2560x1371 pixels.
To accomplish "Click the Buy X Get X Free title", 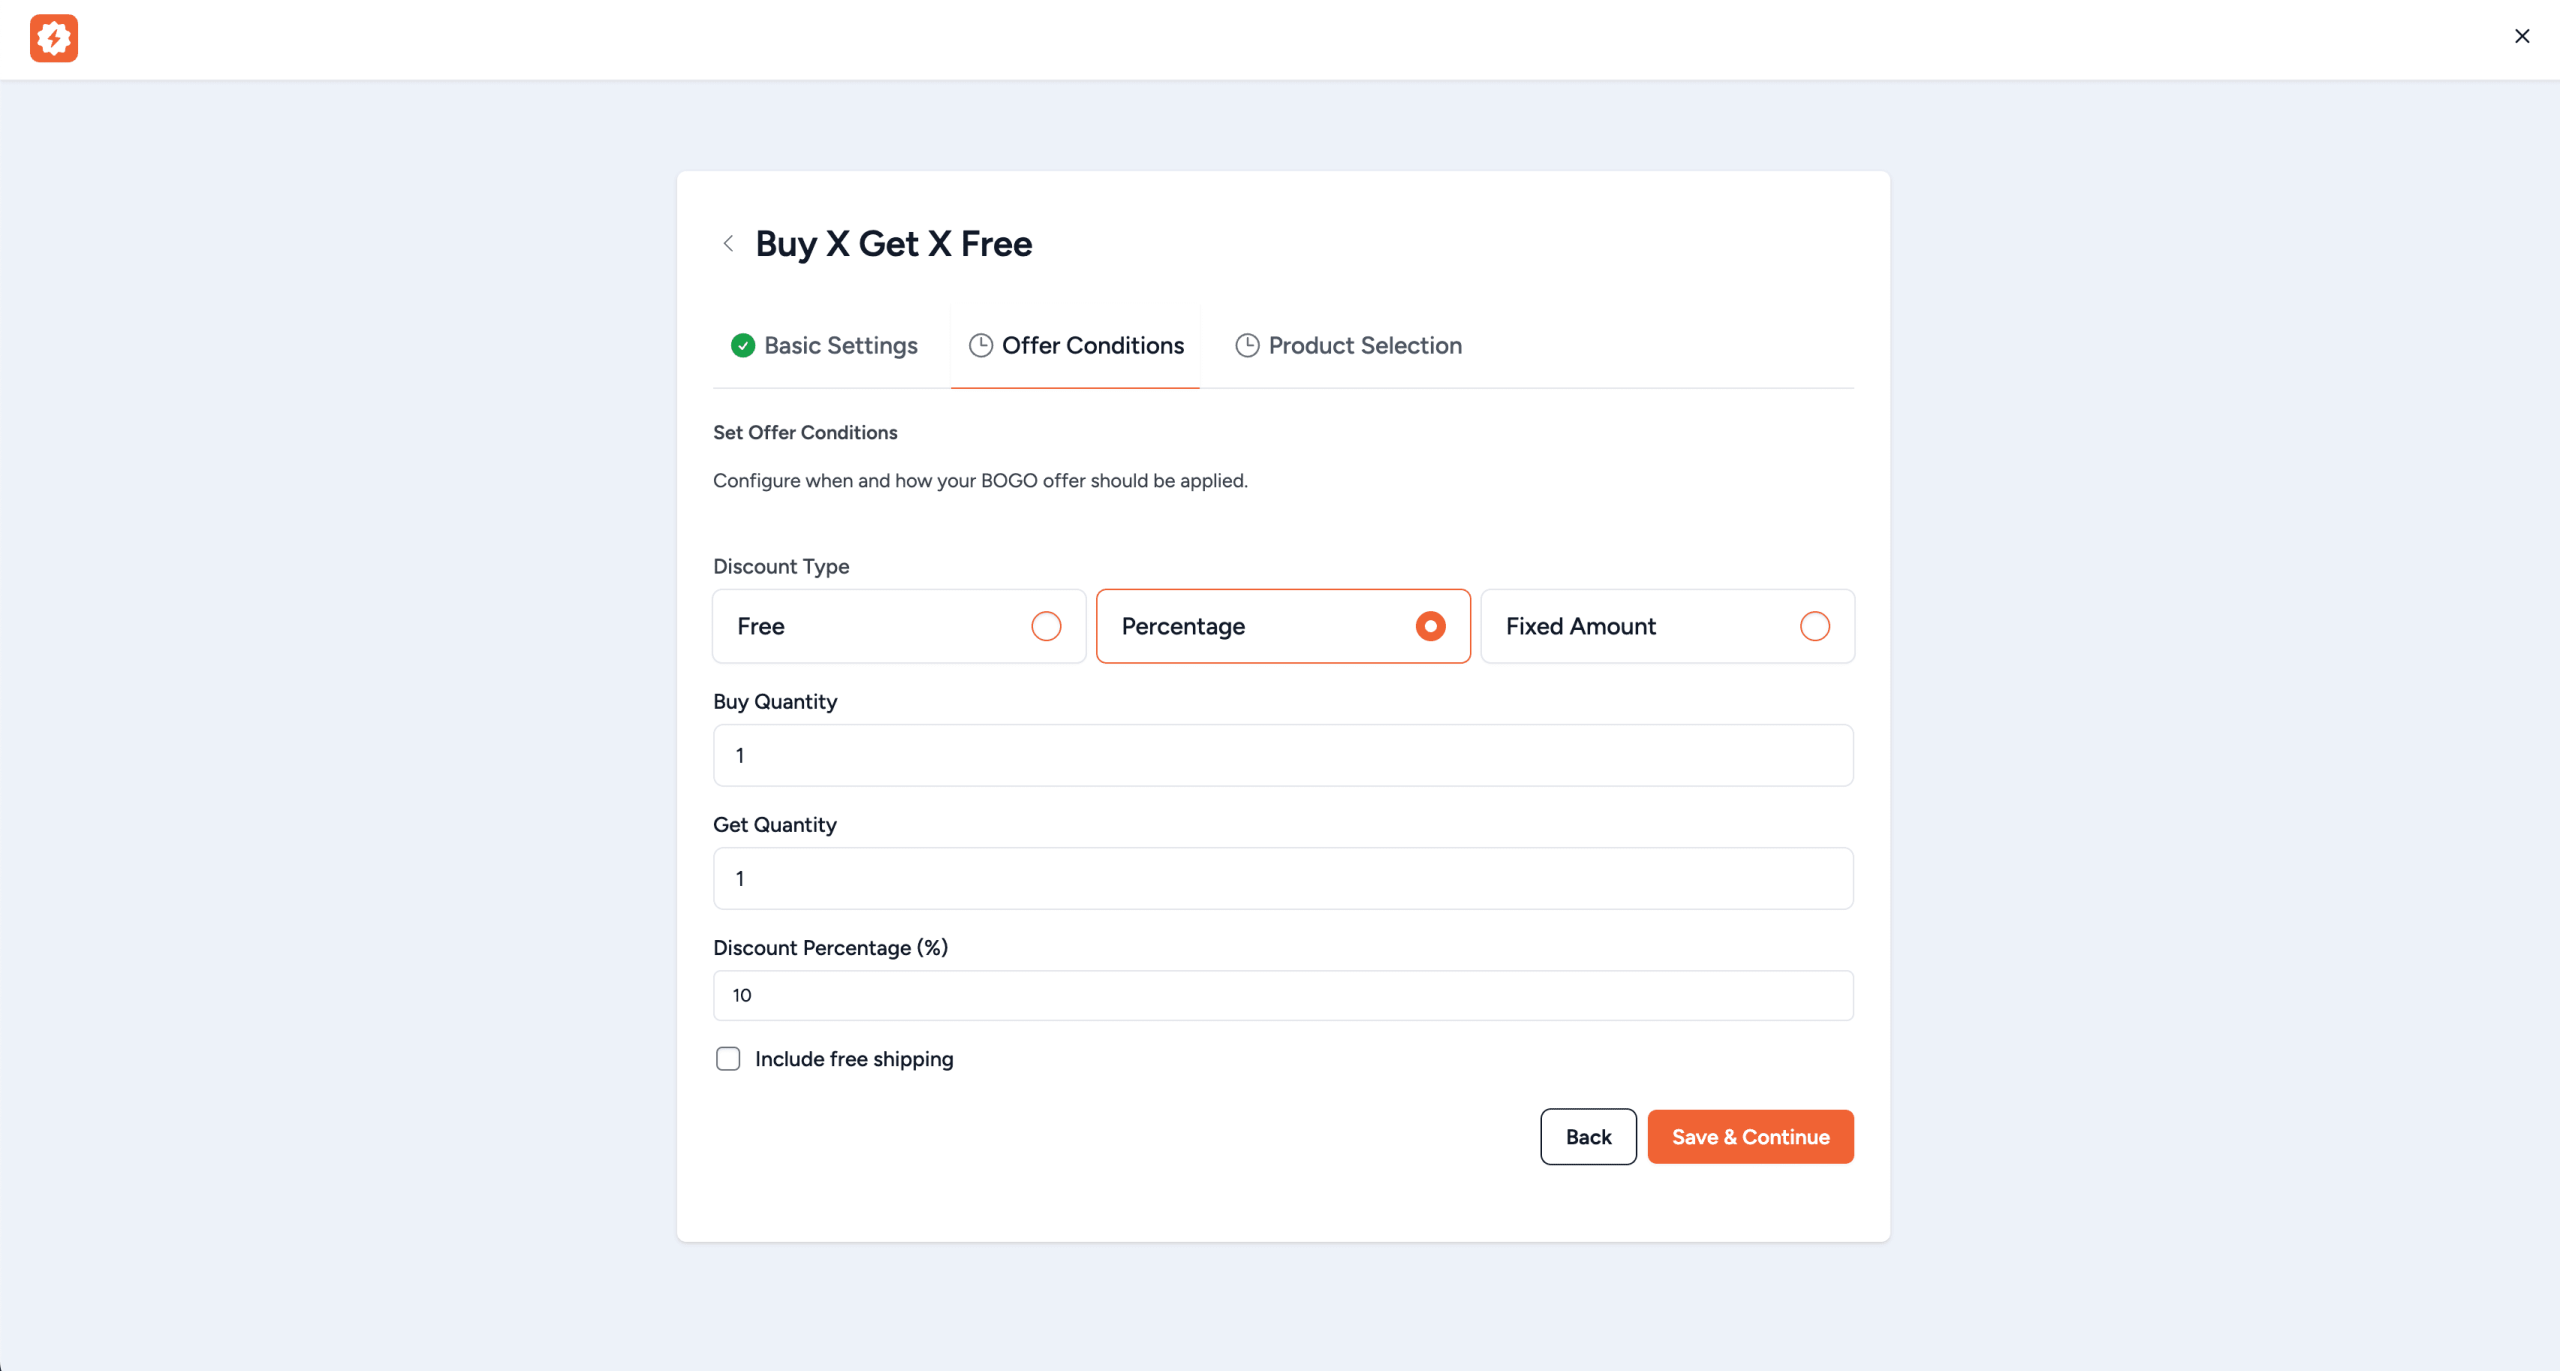I will [893, 243].
